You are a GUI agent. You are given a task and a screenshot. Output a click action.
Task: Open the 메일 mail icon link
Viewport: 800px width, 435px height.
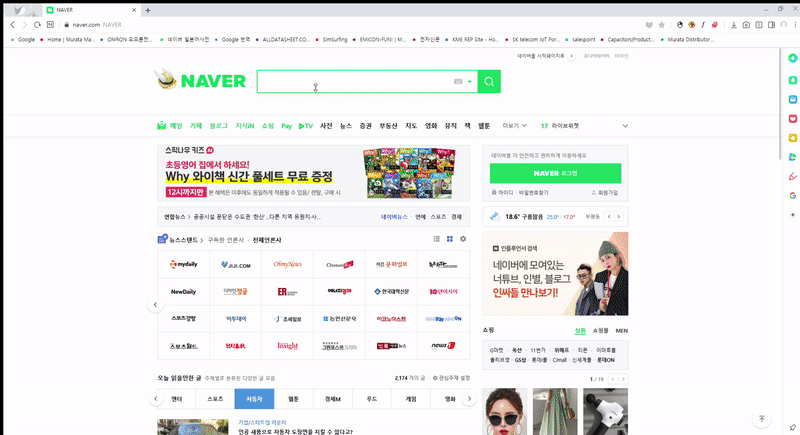(170, 125)
